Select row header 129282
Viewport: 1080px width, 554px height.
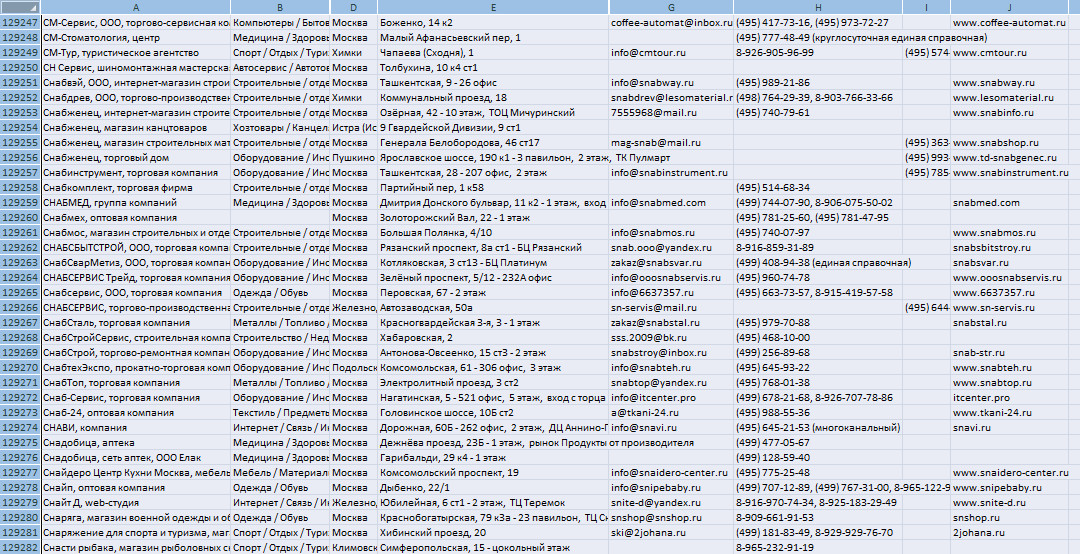click(20, 547)
